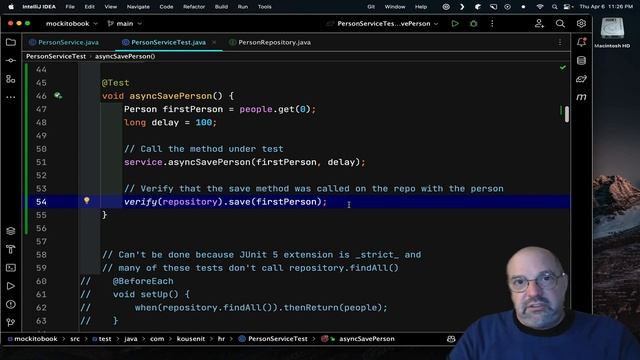Open the View menu
This screenshot has width=640, height=360.
click(111, 7)
